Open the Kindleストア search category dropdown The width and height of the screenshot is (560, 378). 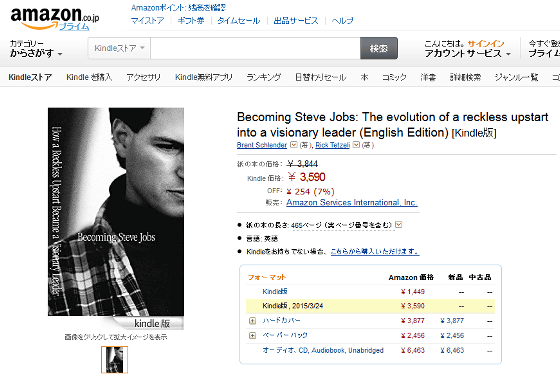coord(119,48)
